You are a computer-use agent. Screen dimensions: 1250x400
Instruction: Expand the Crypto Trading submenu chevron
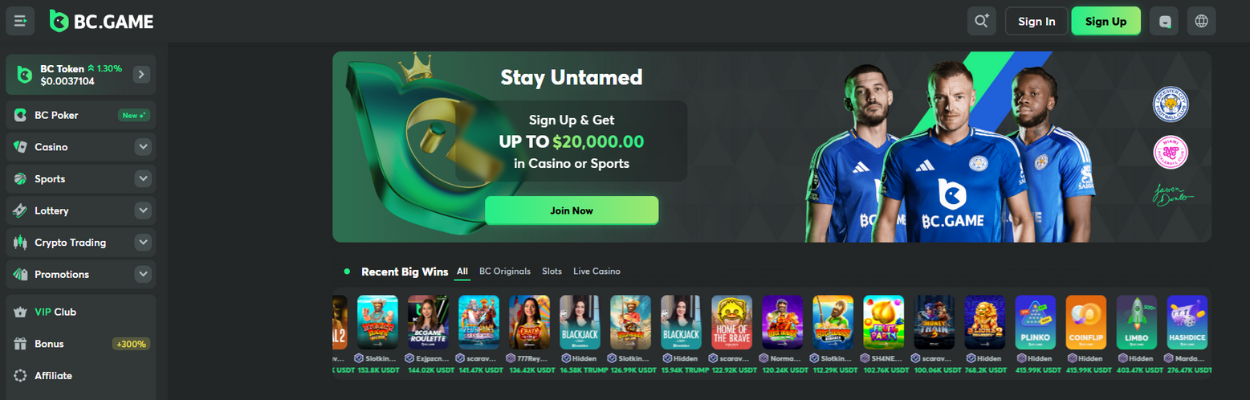(143, 242)
